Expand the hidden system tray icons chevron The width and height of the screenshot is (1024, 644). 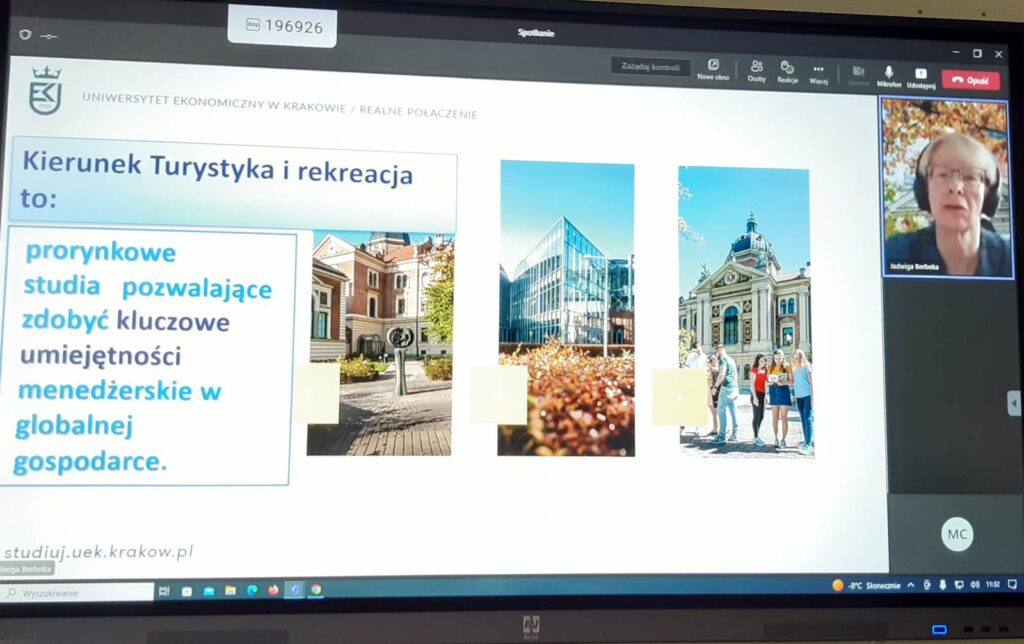click(x=911, y=585)
